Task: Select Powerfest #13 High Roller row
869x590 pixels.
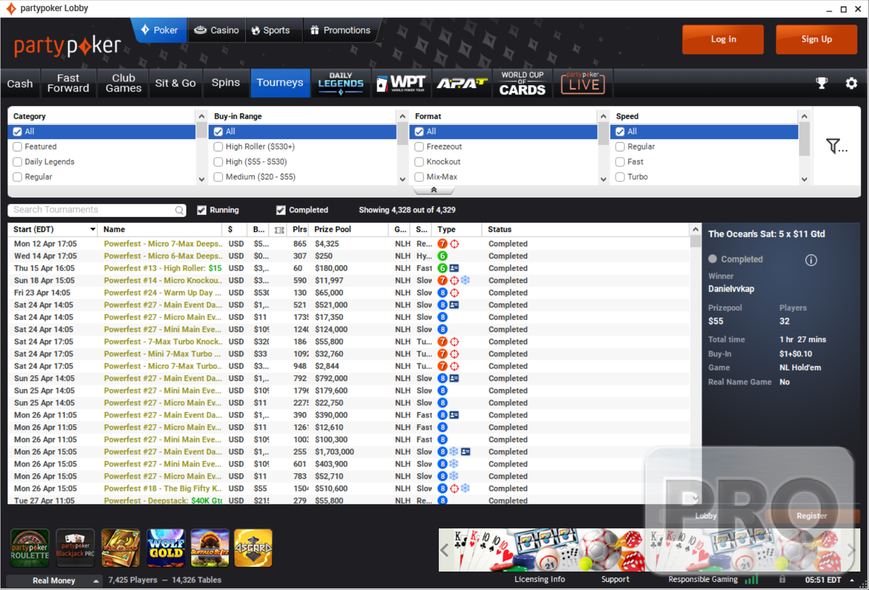Action: pos(349,268)
